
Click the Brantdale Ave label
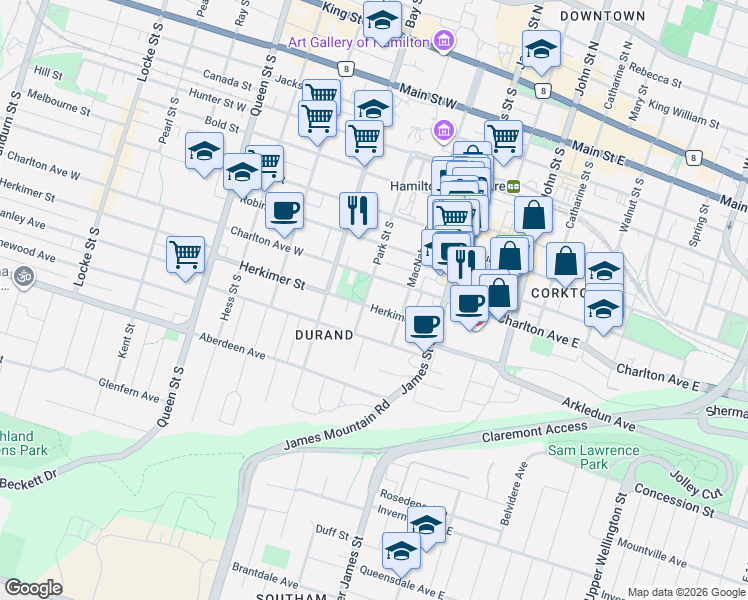(265, 576)
